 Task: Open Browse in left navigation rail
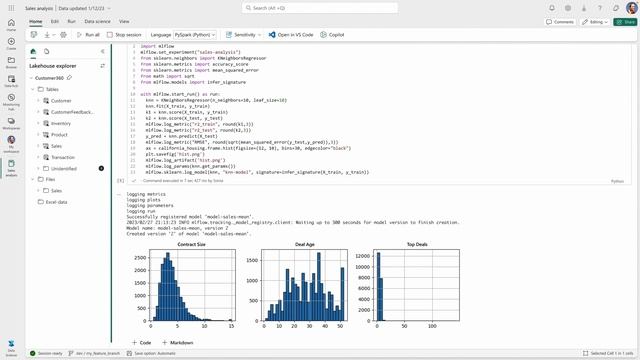tap(11, 62)
